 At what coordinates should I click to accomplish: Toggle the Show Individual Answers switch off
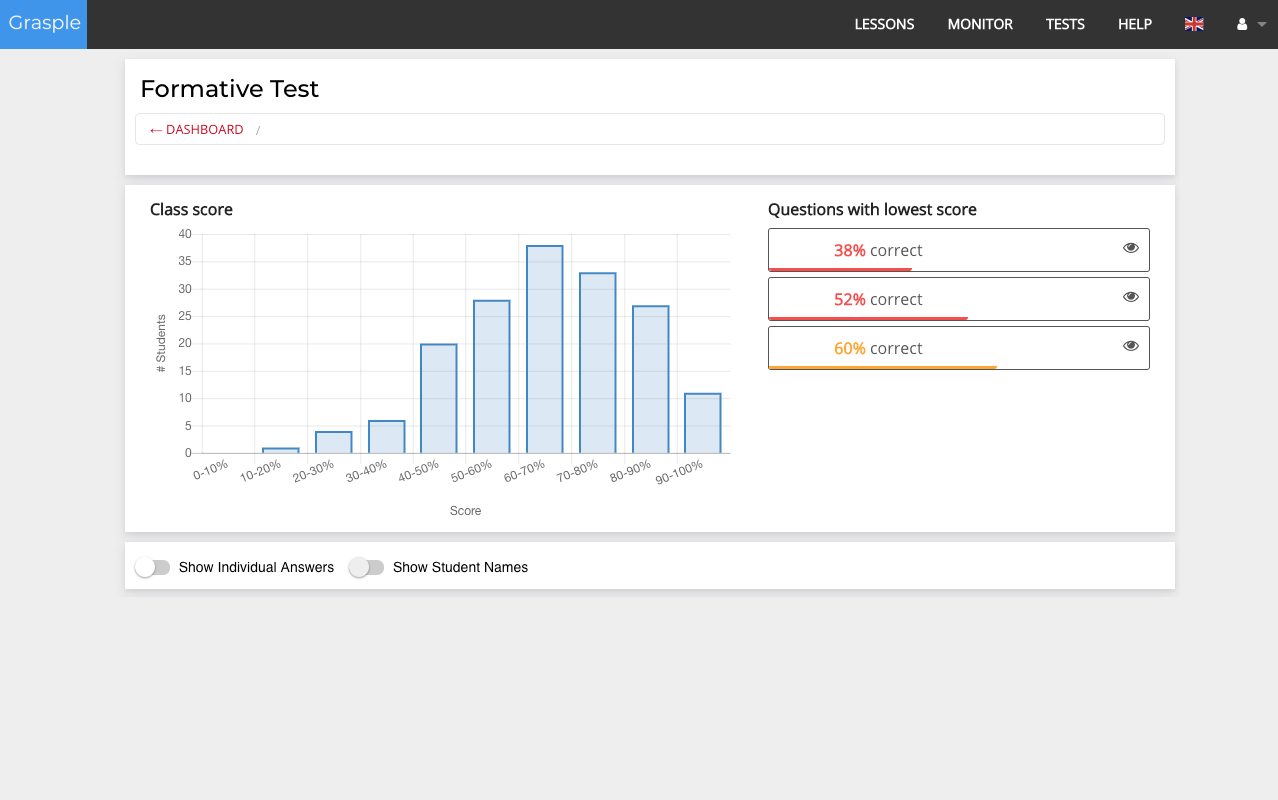tap(152, 567)
